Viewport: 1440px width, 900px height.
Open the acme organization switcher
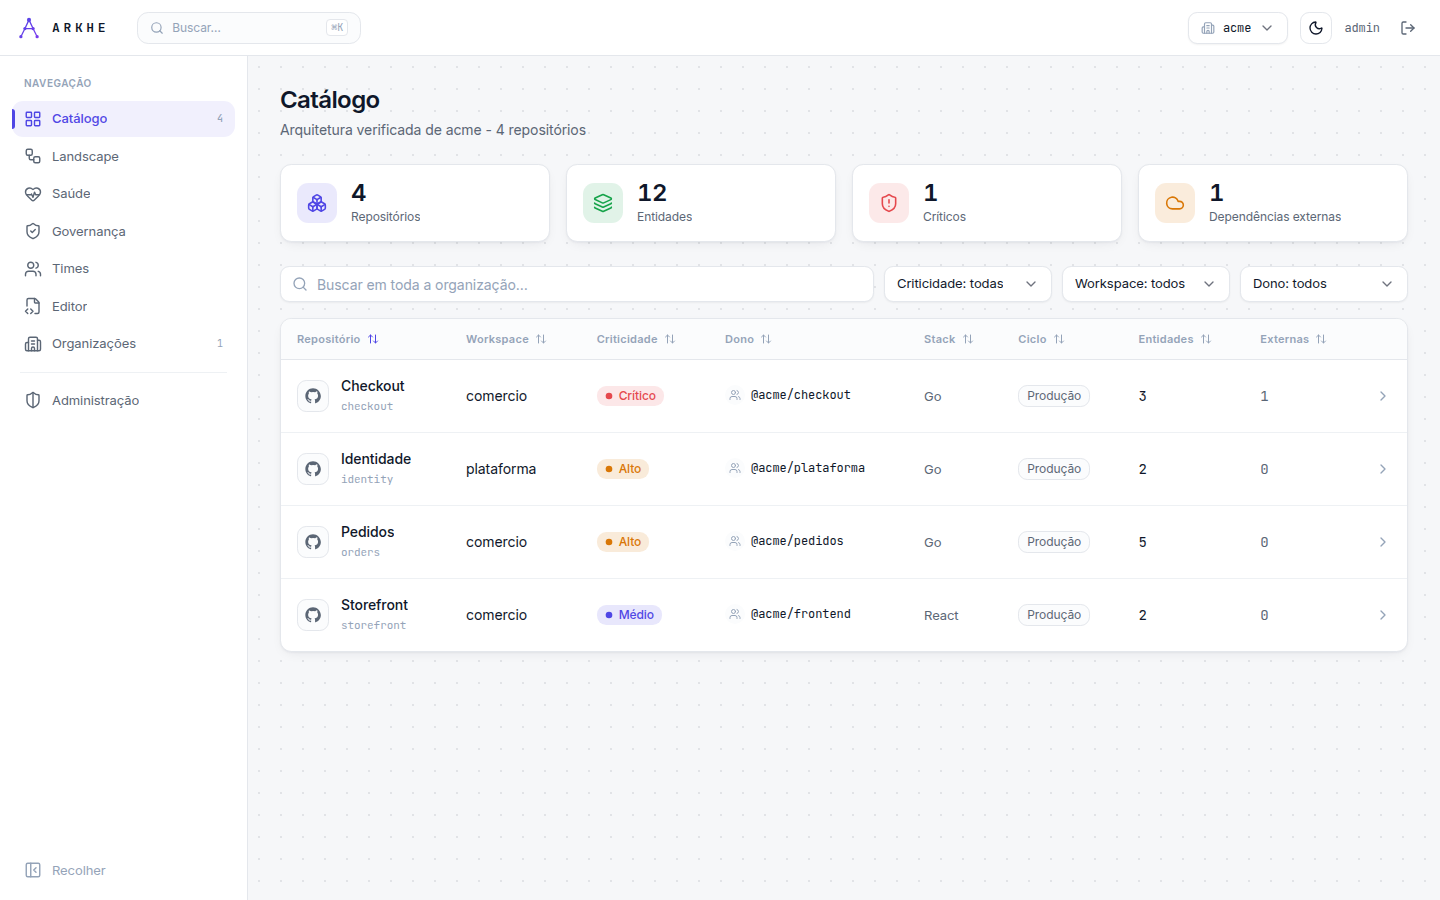[1237, 28]
